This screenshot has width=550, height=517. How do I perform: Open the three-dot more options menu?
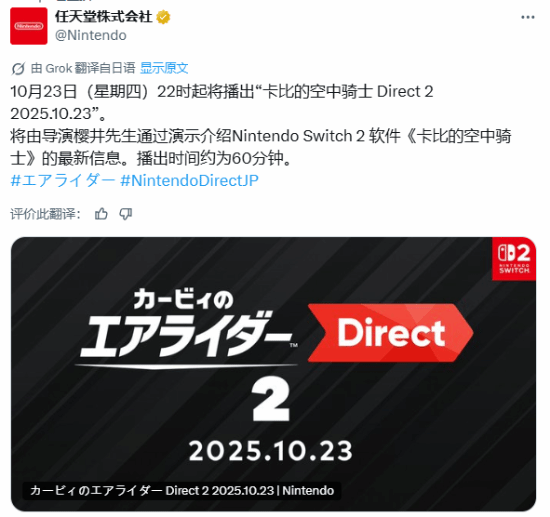pyautogui.click(x=528, y=17)
